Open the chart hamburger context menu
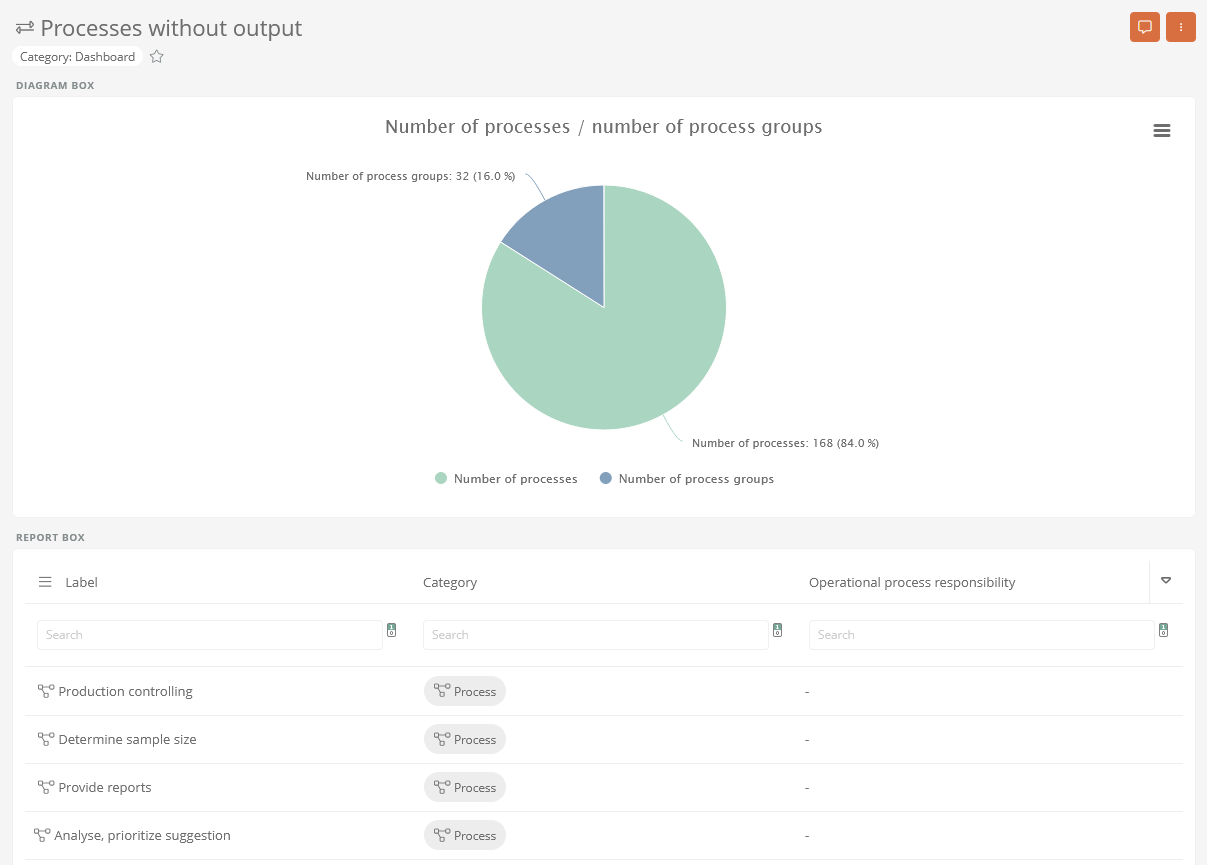1207x865 pixels. coord(1161,131)
